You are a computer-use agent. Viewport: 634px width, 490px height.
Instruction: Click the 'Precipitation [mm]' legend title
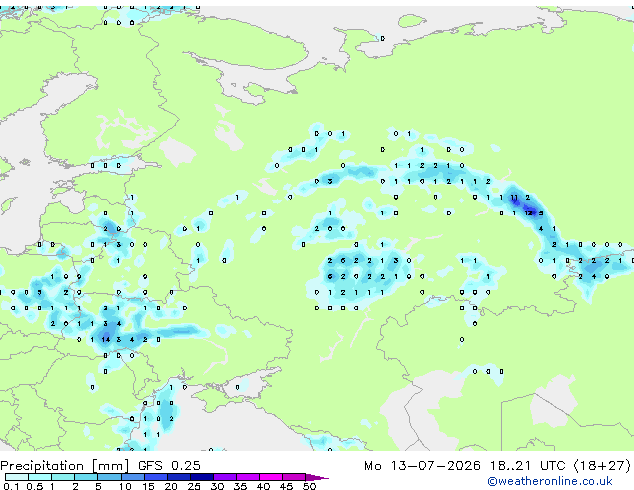(65, 466)
